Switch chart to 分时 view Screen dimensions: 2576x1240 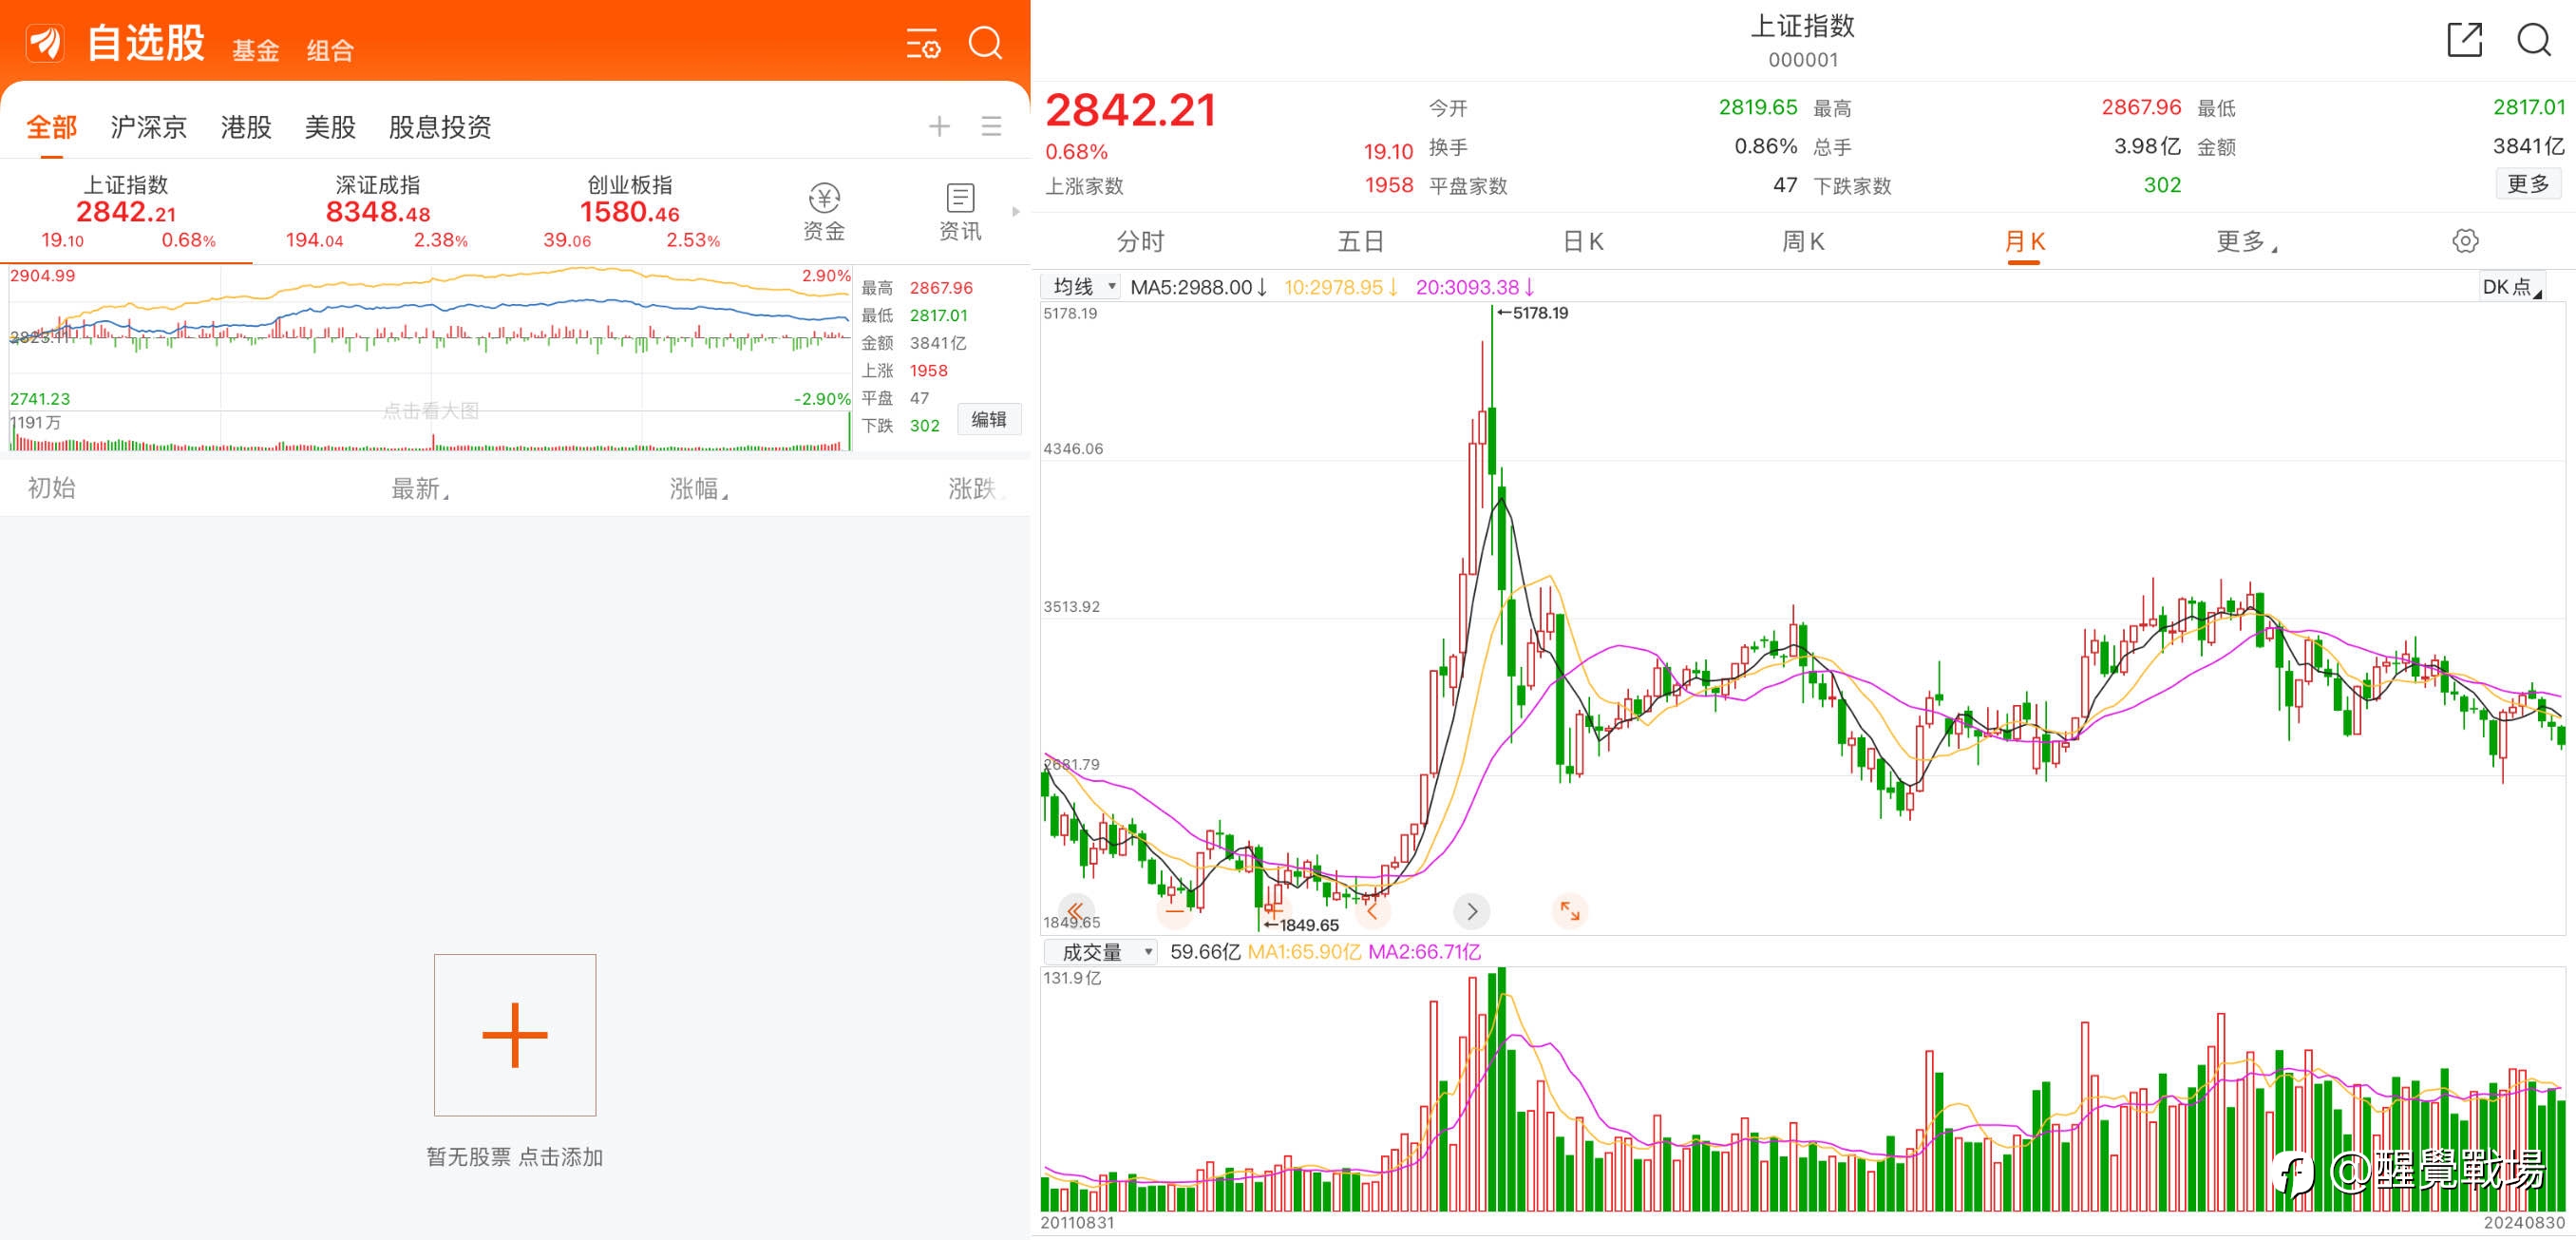pos(1140,241)
